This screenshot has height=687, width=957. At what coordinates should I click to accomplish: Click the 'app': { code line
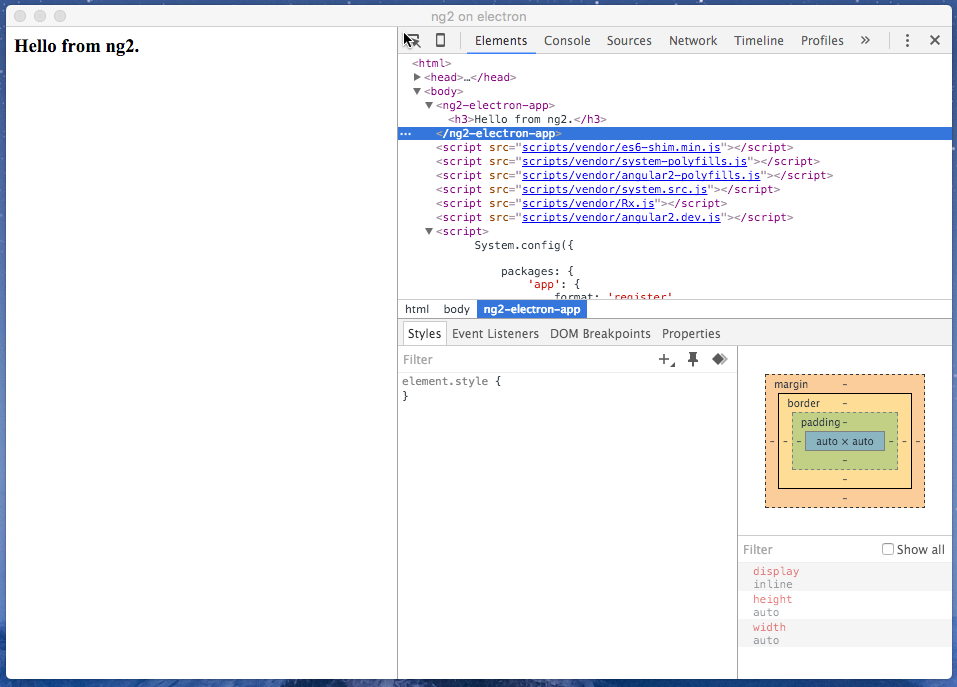tap(554, 284)
